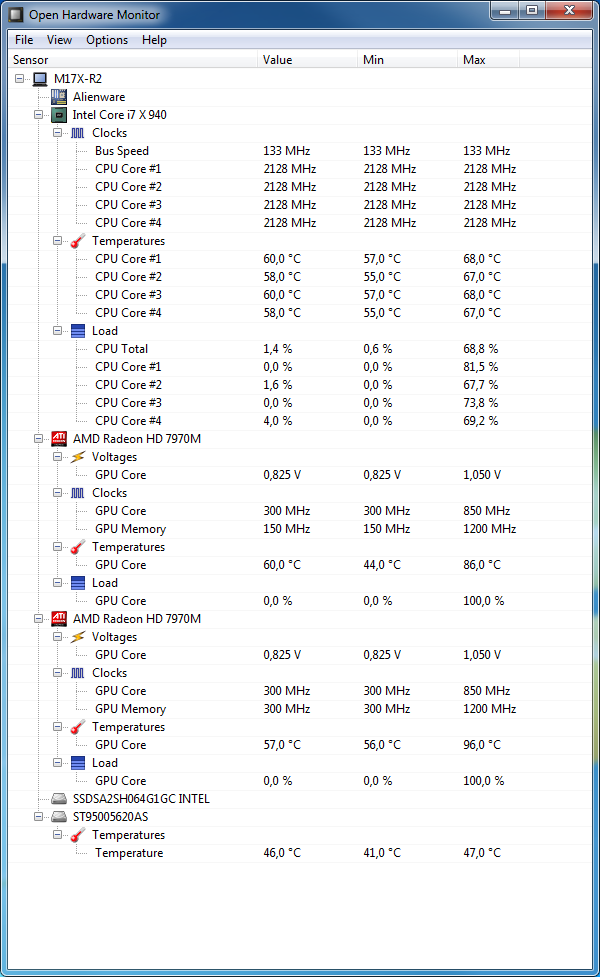The width and height of the screenshot is (600, 978).
Task: Collapse the CPU Temperatures group
Action: (x=57, y=241)
